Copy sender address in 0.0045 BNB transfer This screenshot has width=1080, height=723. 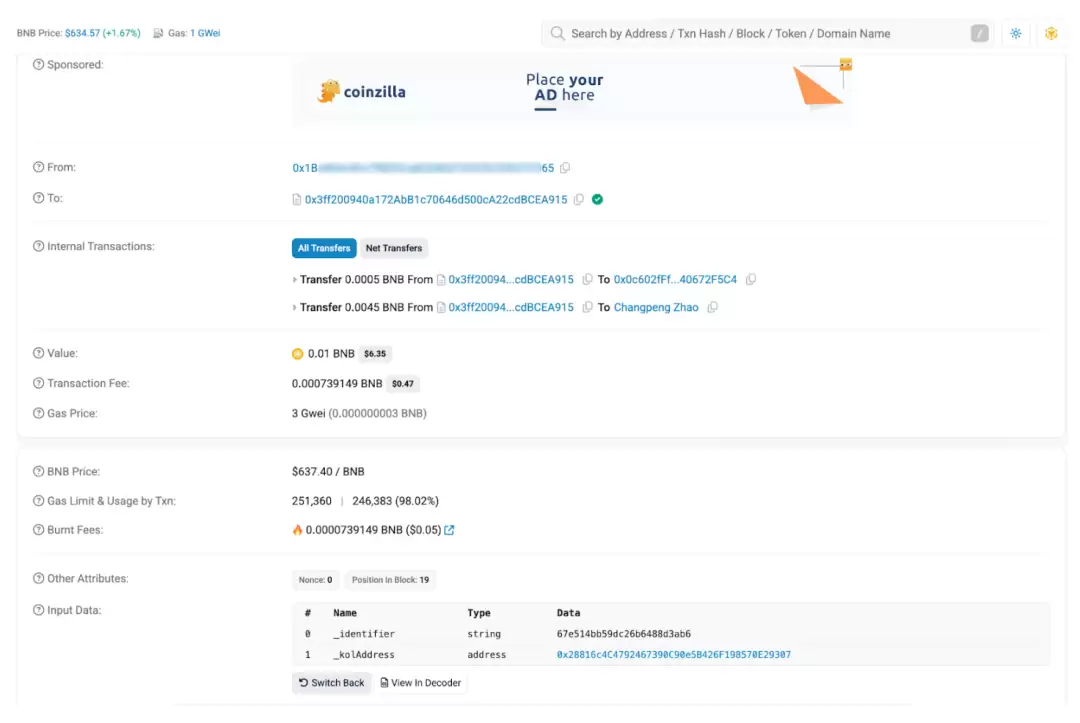coord(587,307)
